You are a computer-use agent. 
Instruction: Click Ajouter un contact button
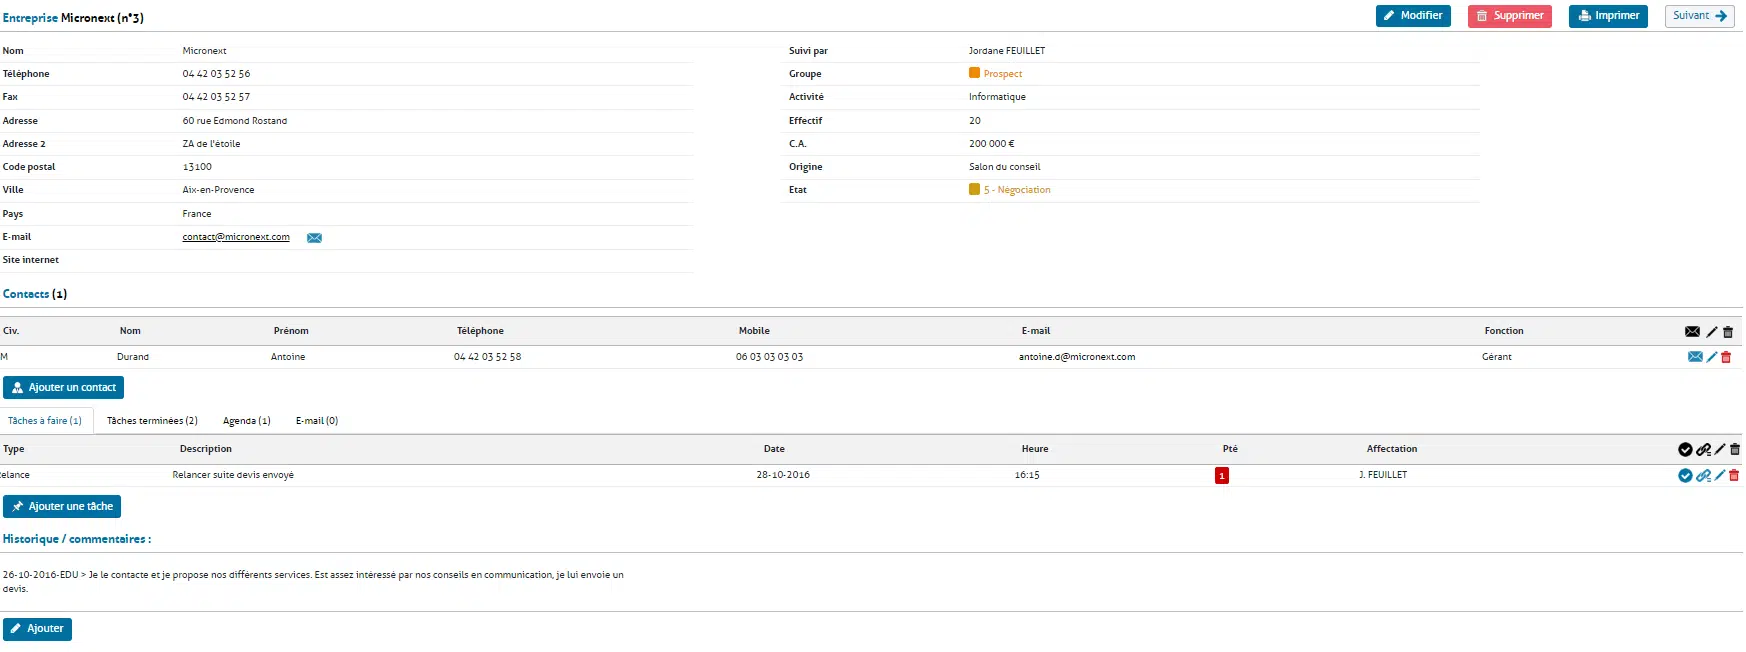click(63, 388)
